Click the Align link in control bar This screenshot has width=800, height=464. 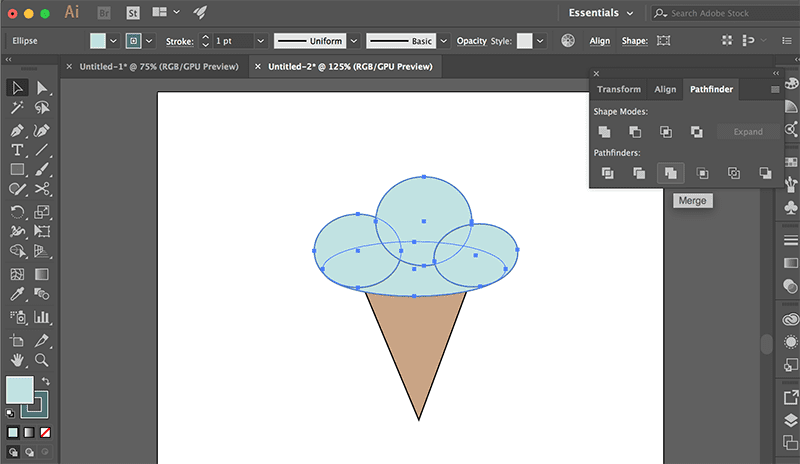(600, 41)
